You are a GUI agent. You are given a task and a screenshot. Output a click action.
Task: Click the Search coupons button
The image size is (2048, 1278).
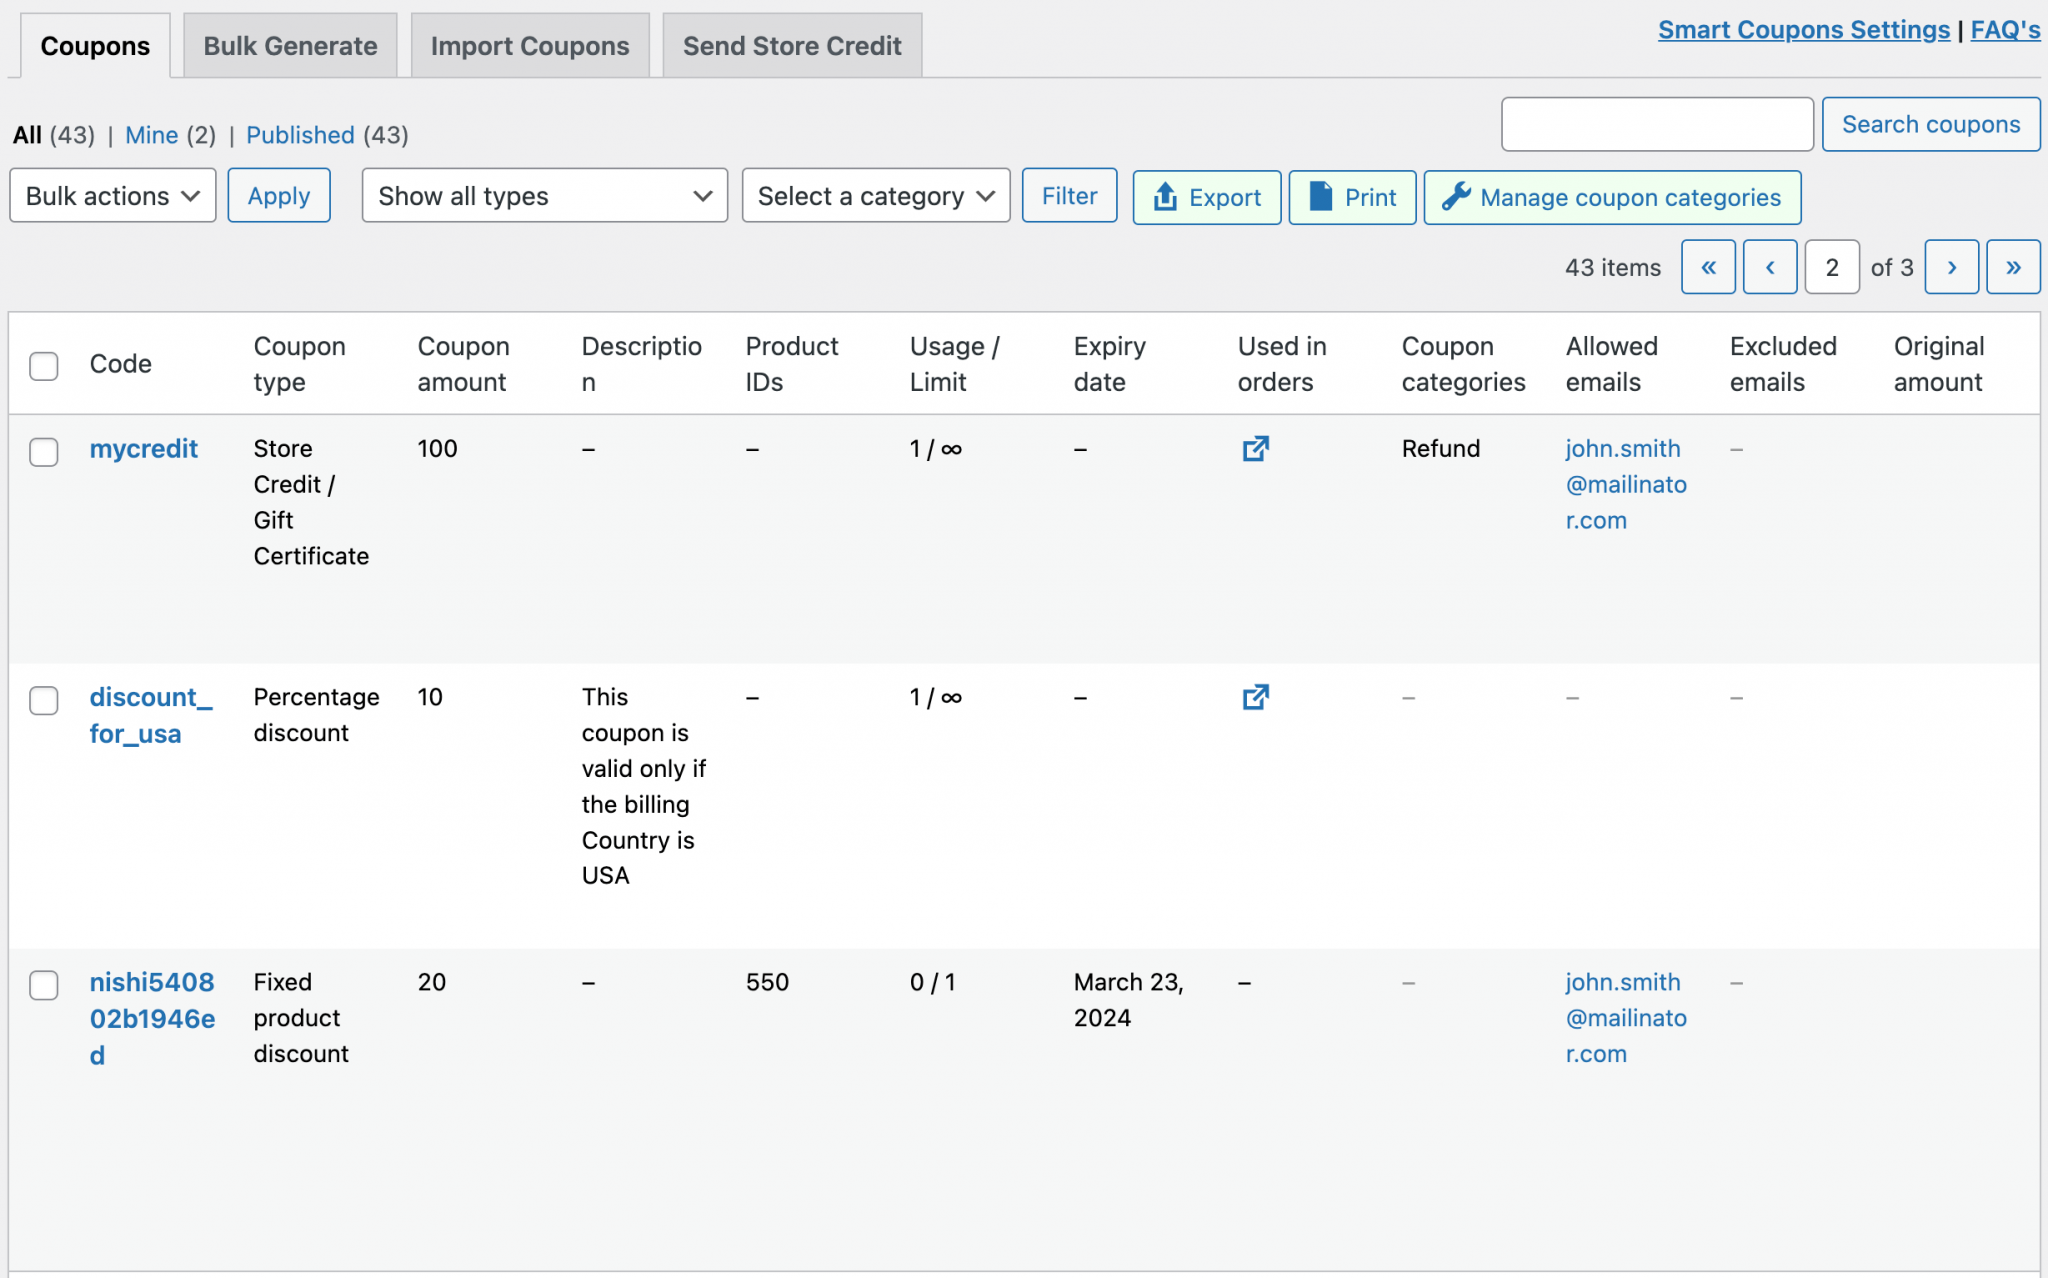point(1930,124)
